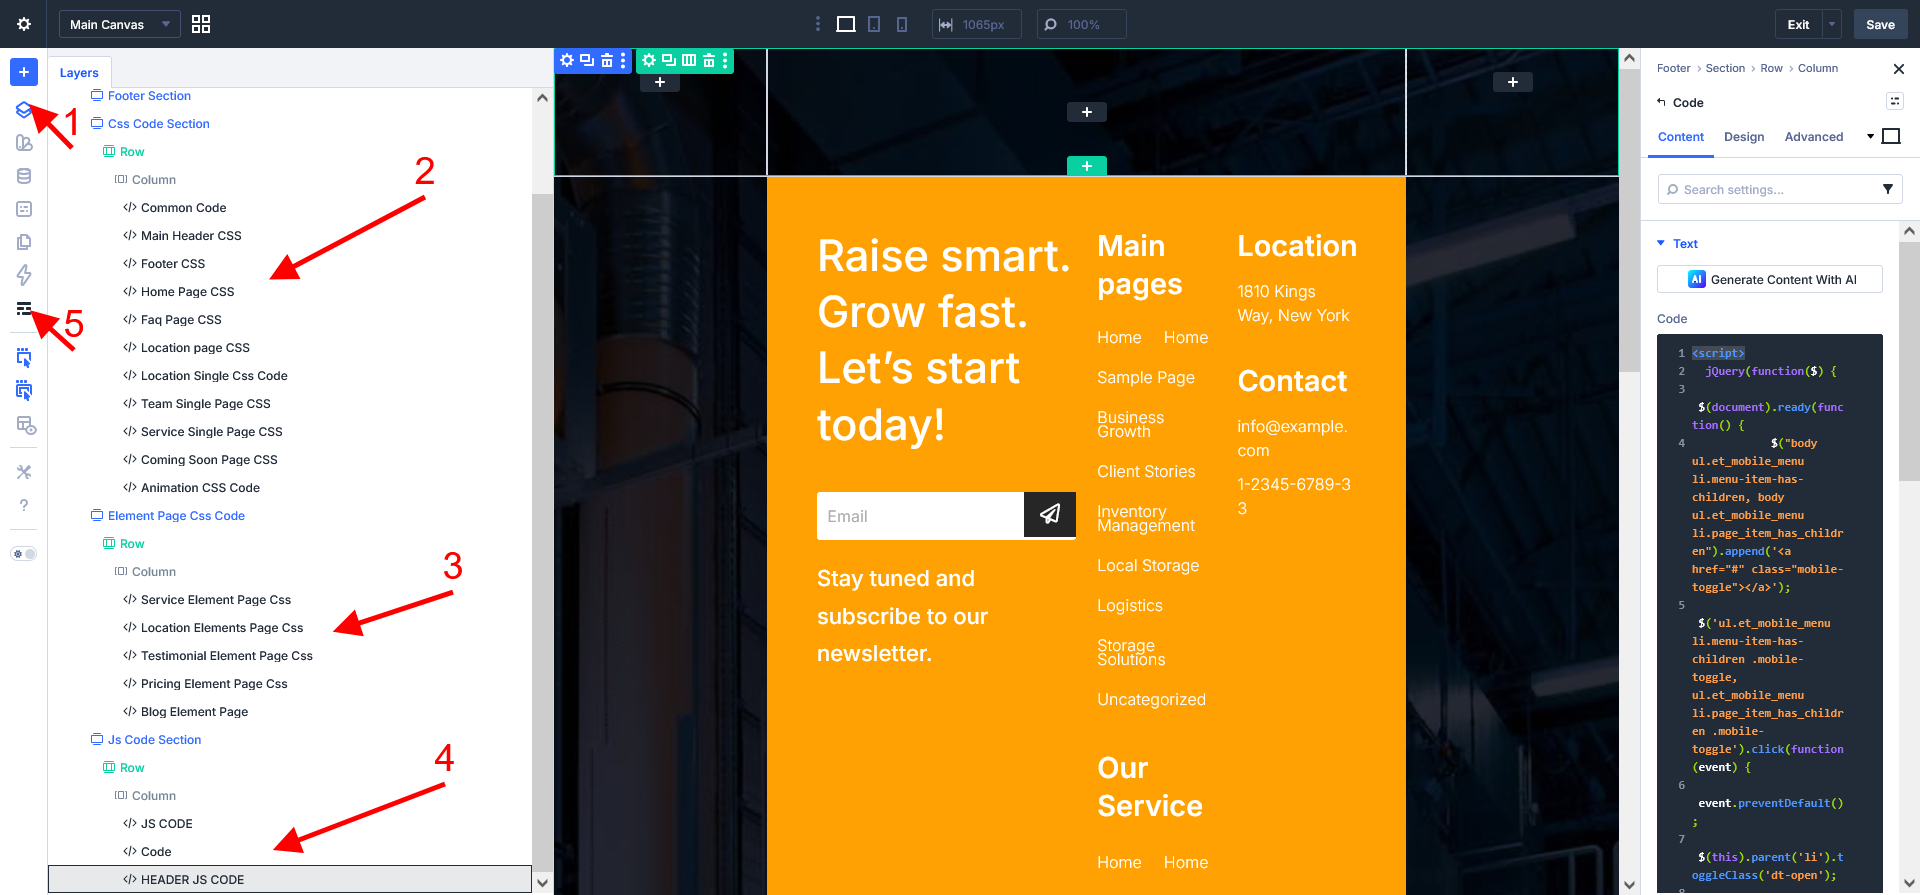Click the paper plane send button
This screenshot has height=895, width=1920.
coord(1050,514)
